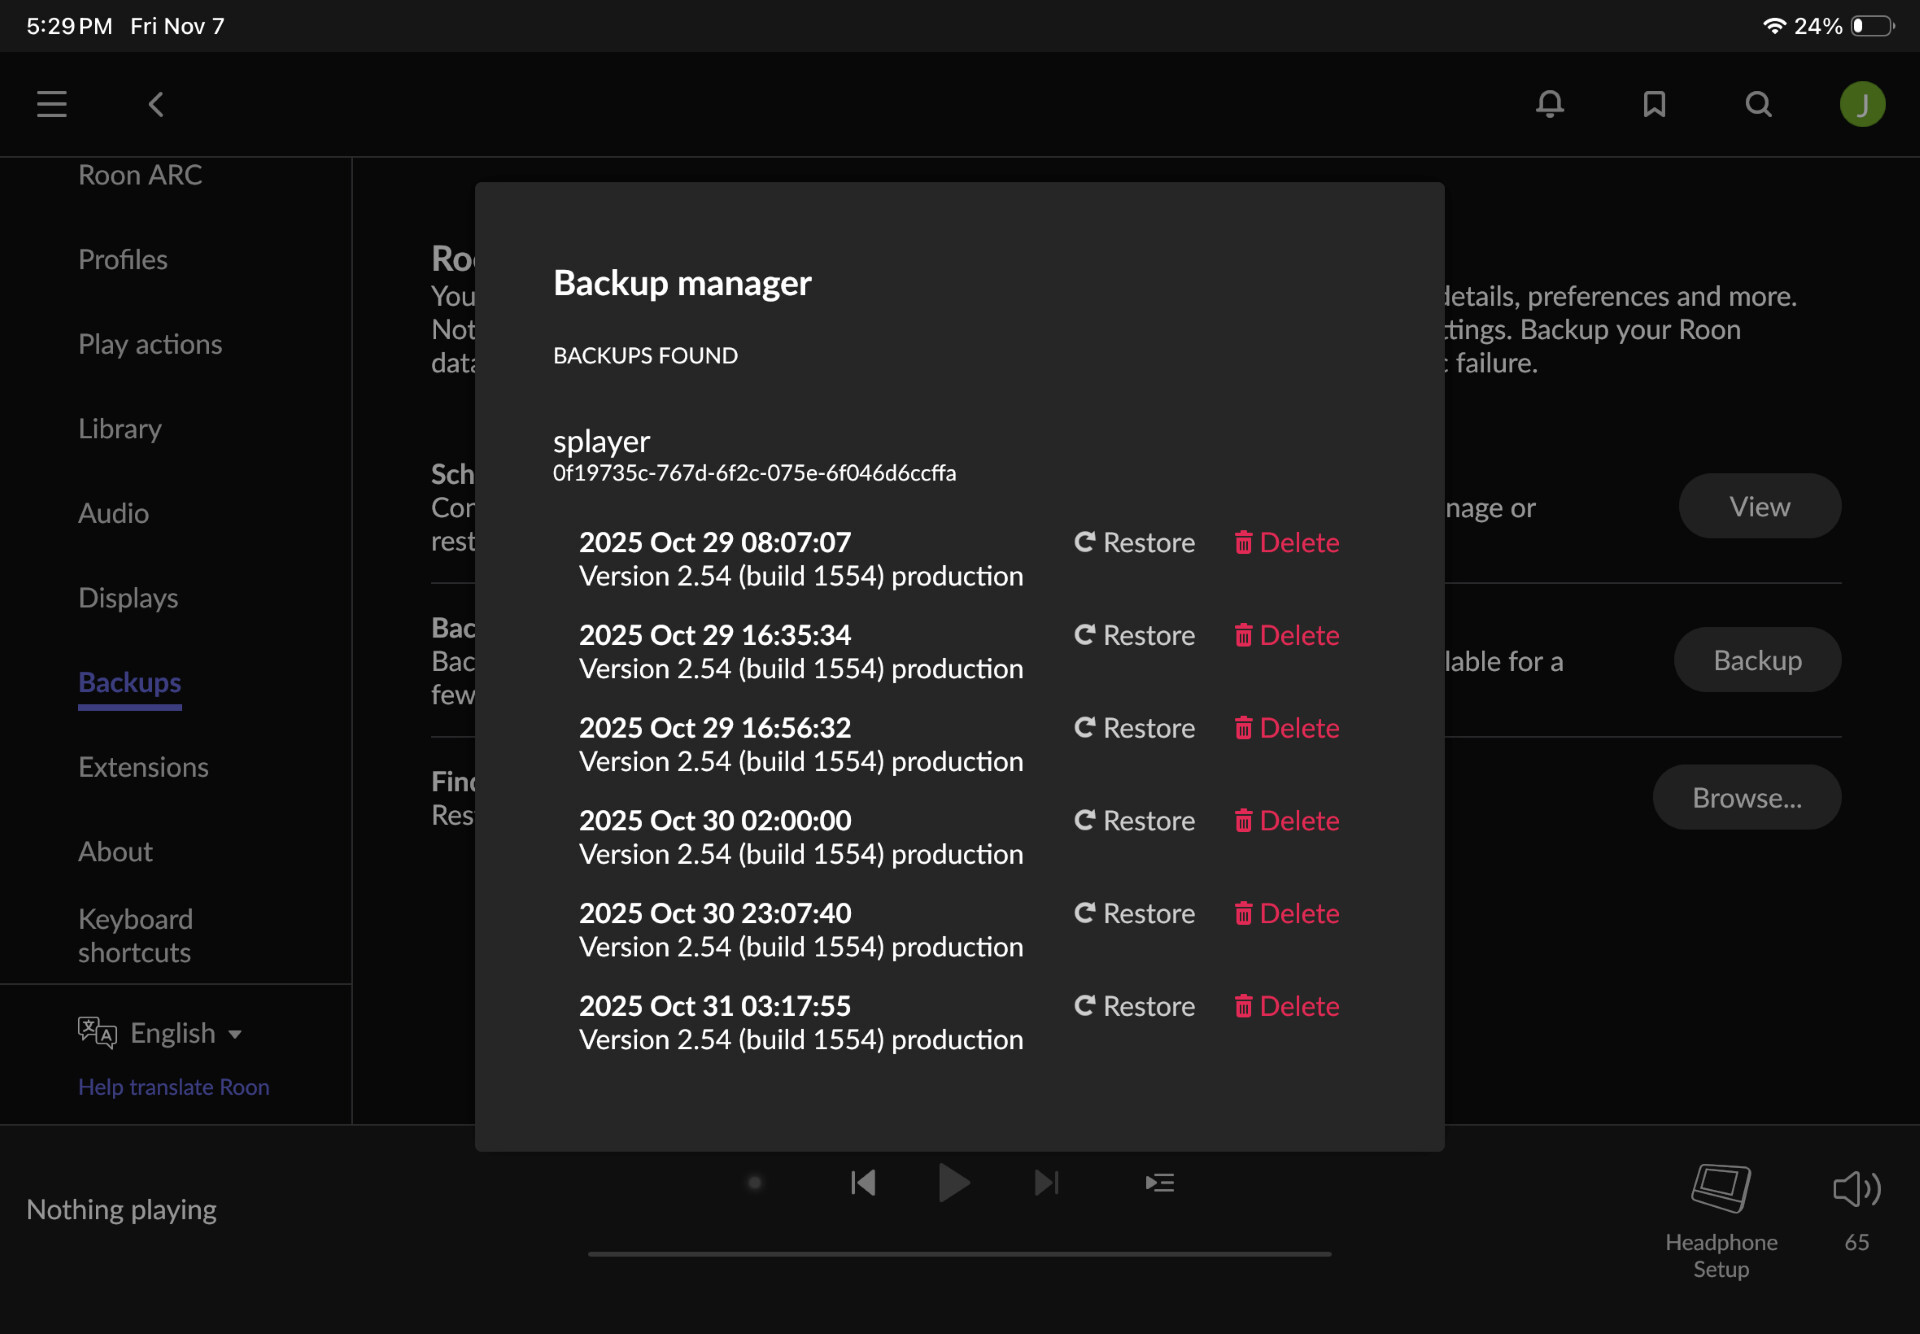
Task: Restore the Oct 29 08:07:07 backup
Action: [x=1134, y=542]
